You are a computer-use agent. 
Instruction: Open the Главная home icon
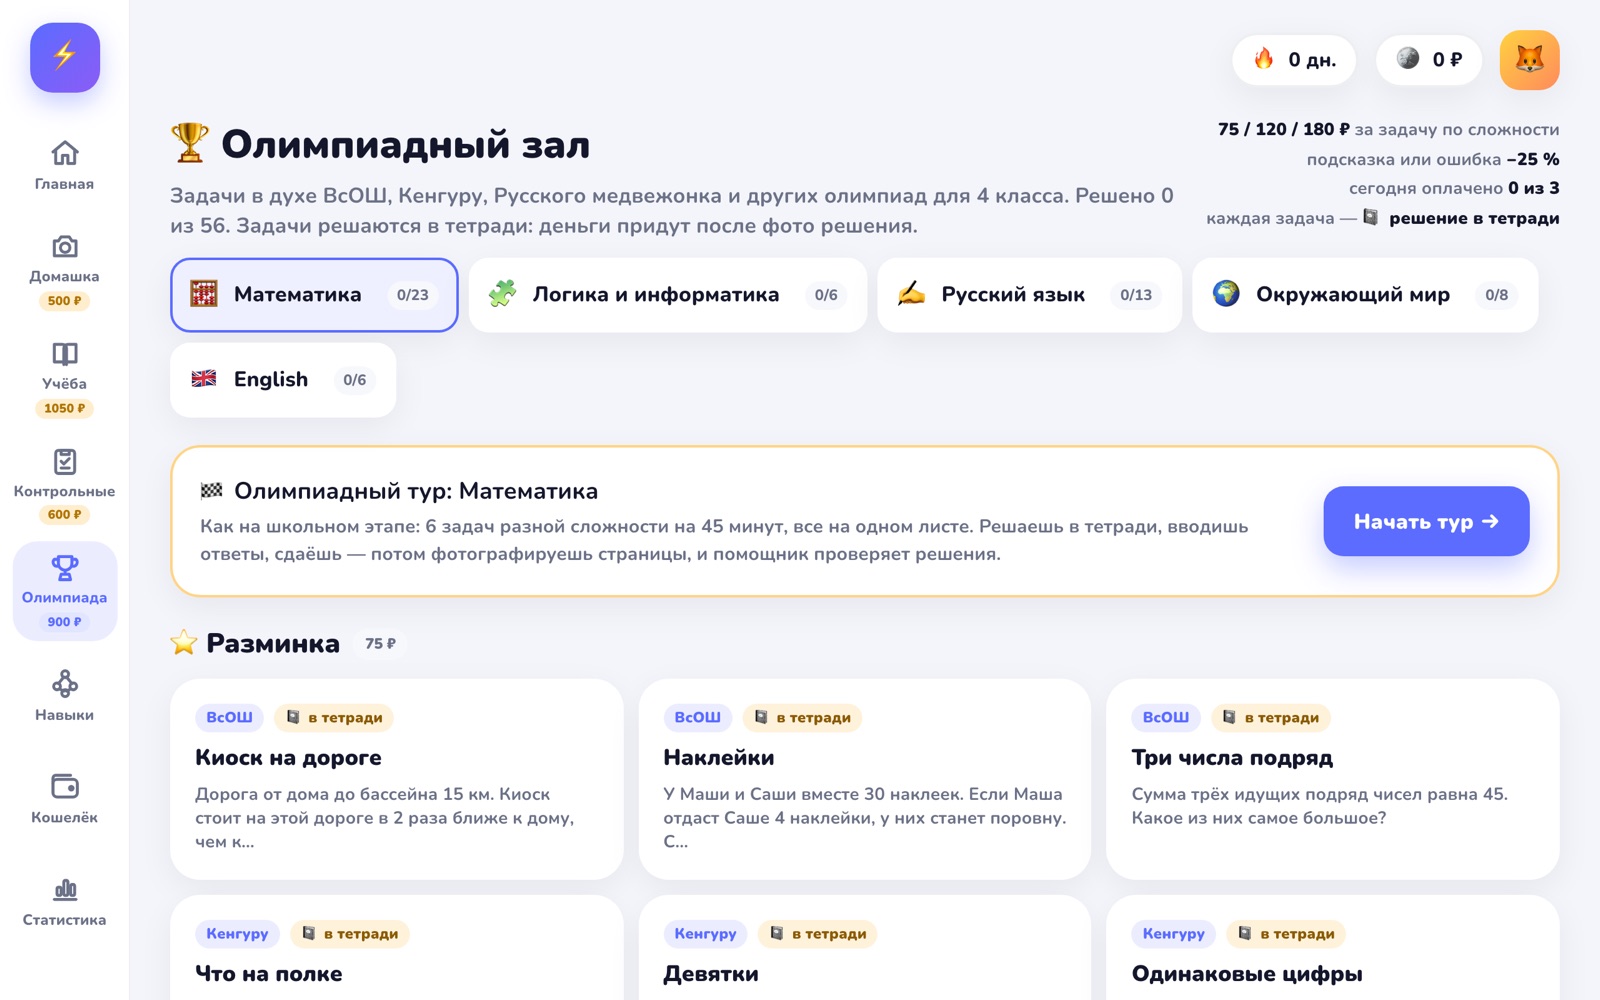(65, 153)
